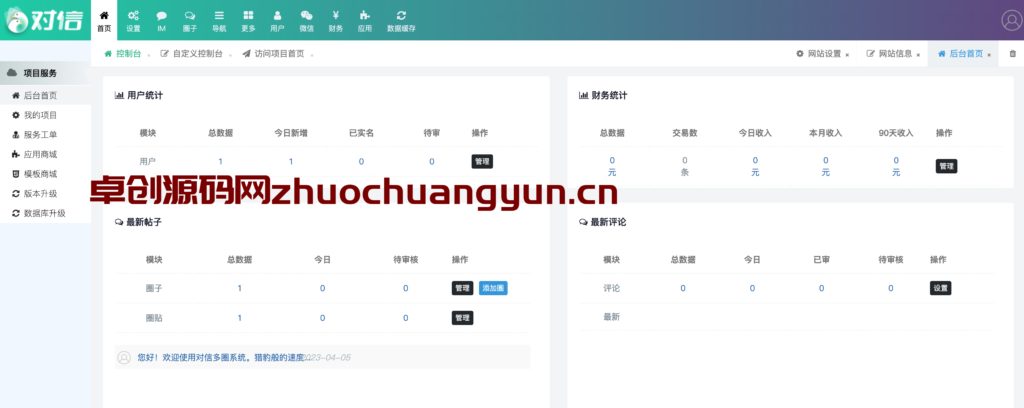Open the 首页 home icon in top bar

(x=104, y=15)
